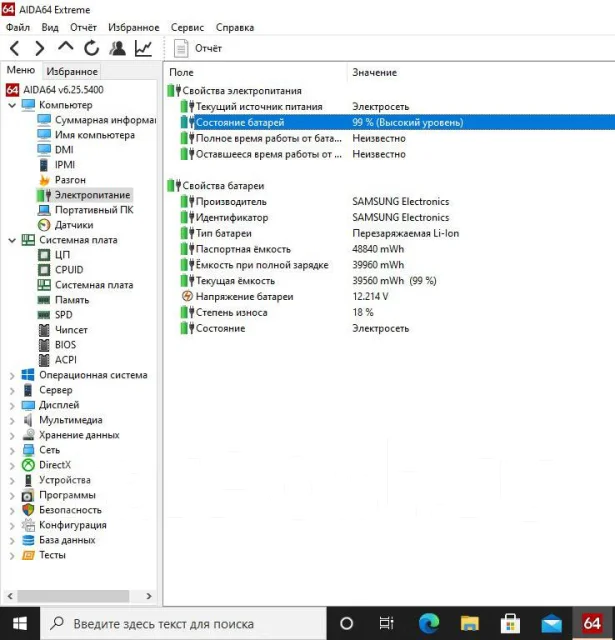Click the Отчёт report button in the toolbar
This screenshot has height=640, width=615.
pyautogui.click(x=198, y=48)
